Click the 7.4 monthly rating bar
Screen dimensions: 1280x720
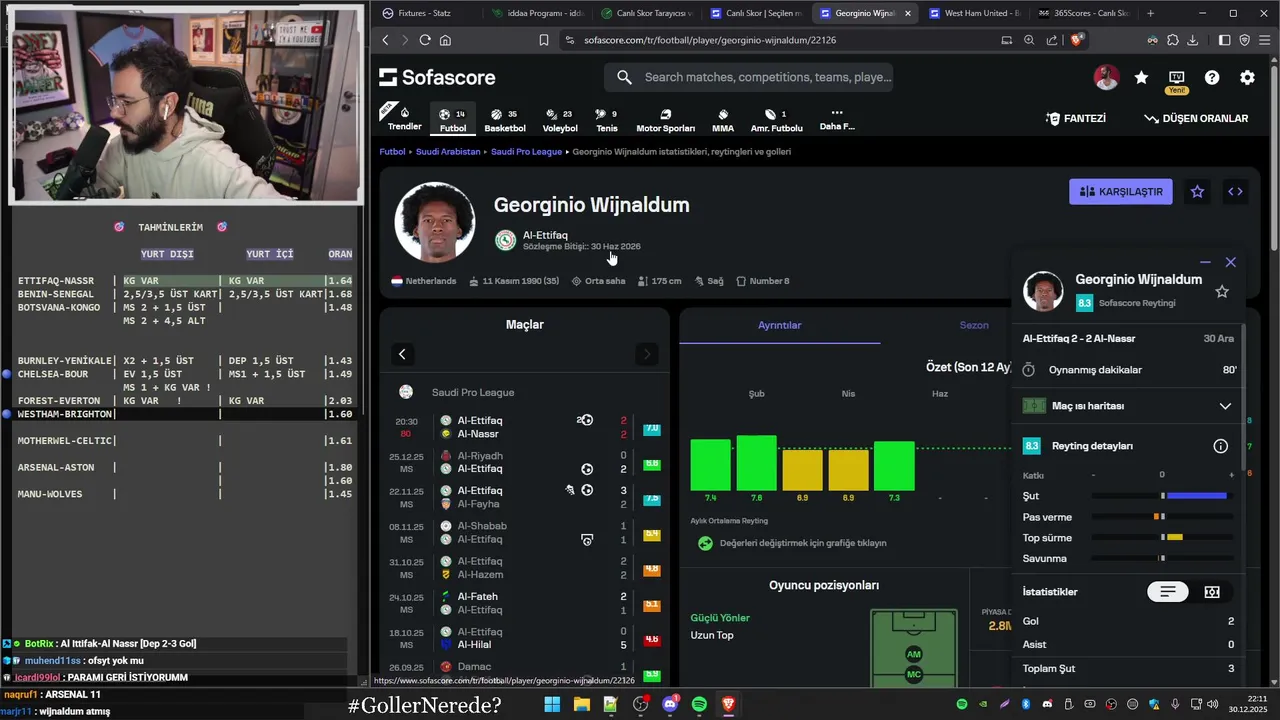point(710,465)
